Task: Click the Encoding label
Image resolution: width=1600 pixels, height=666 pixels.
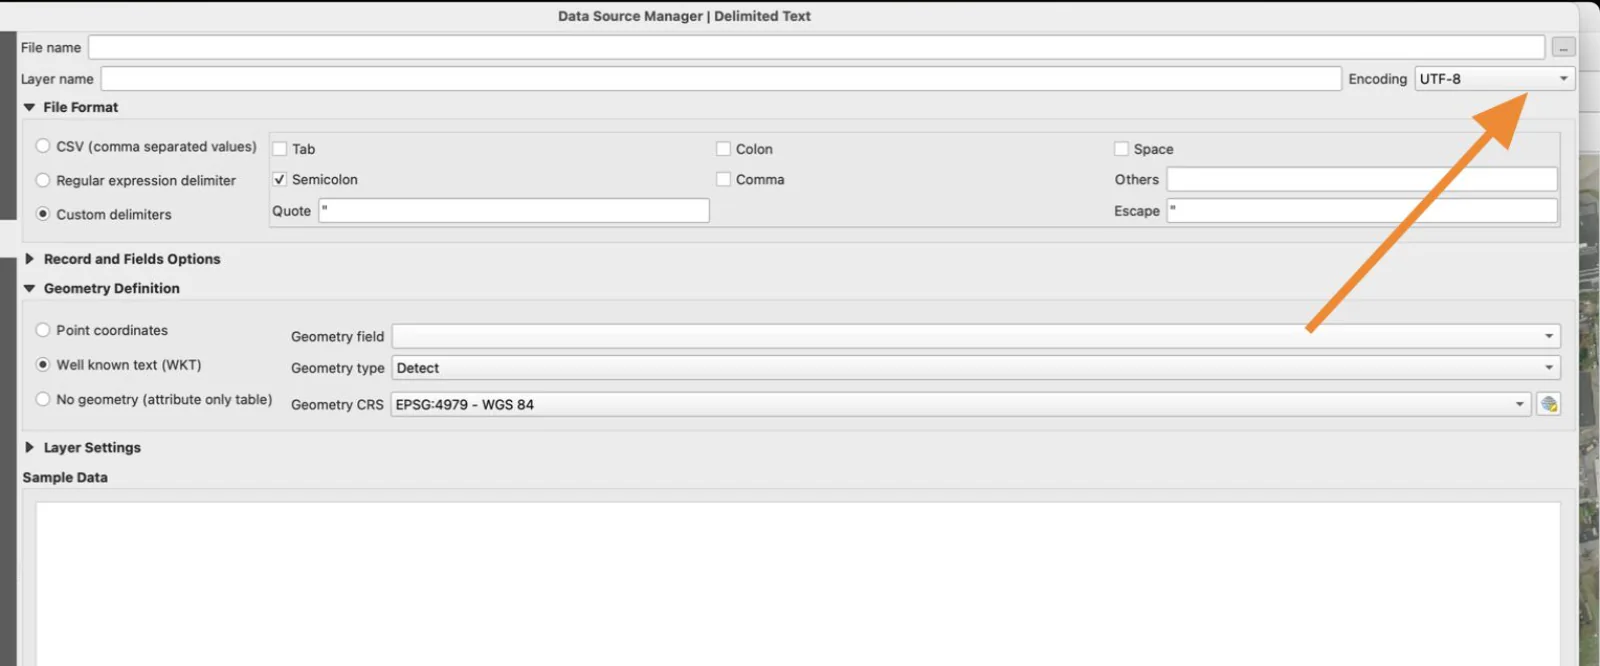Action: (x=1377, y=79)
